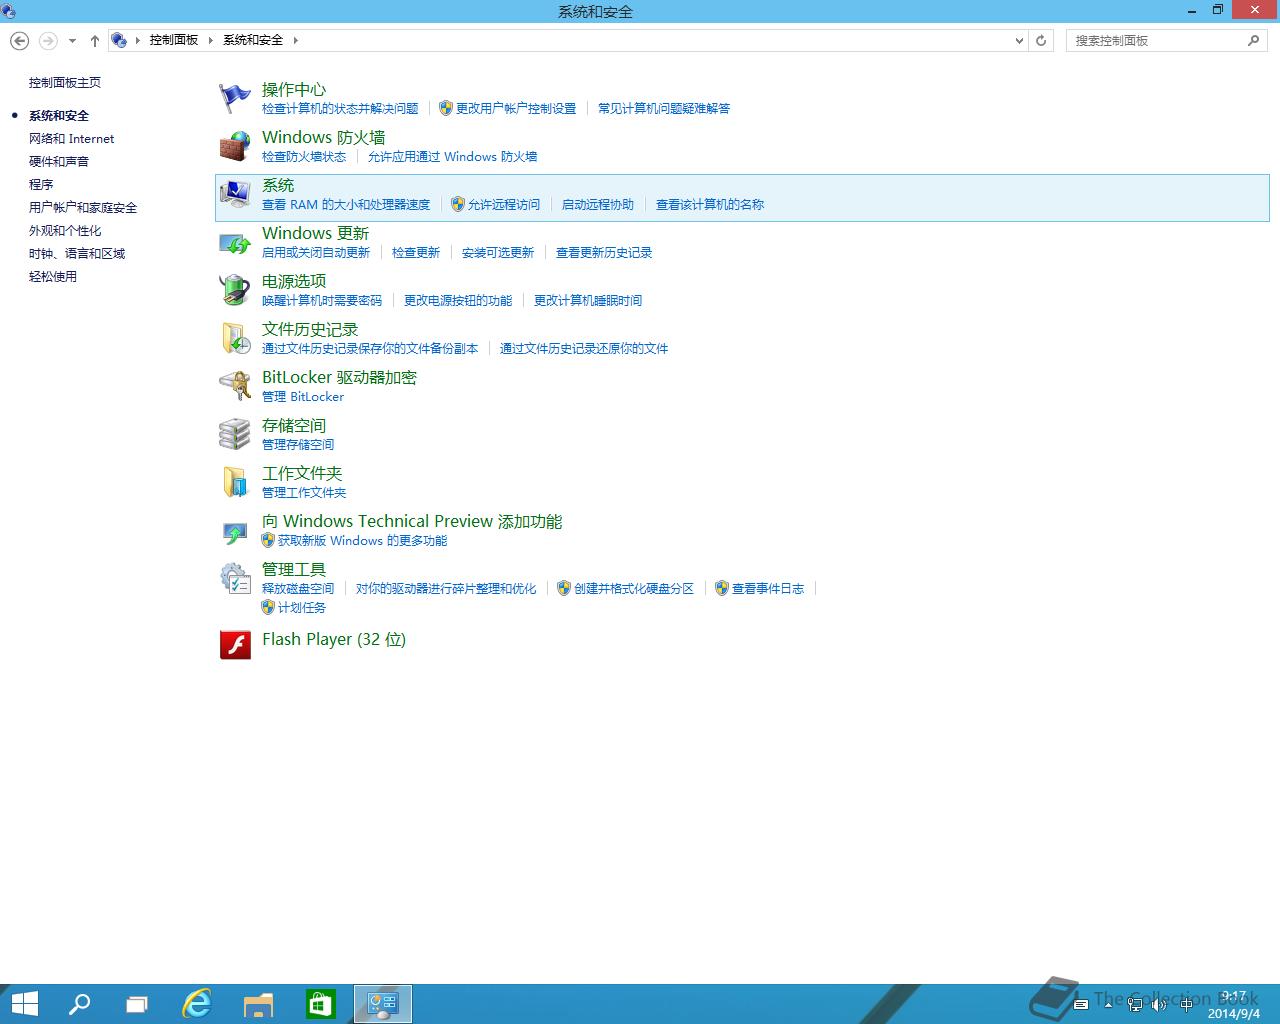This screenshot has height=1024, width=1280.
Task: Open 控制面板主页 link
Action: pos(65,83)
